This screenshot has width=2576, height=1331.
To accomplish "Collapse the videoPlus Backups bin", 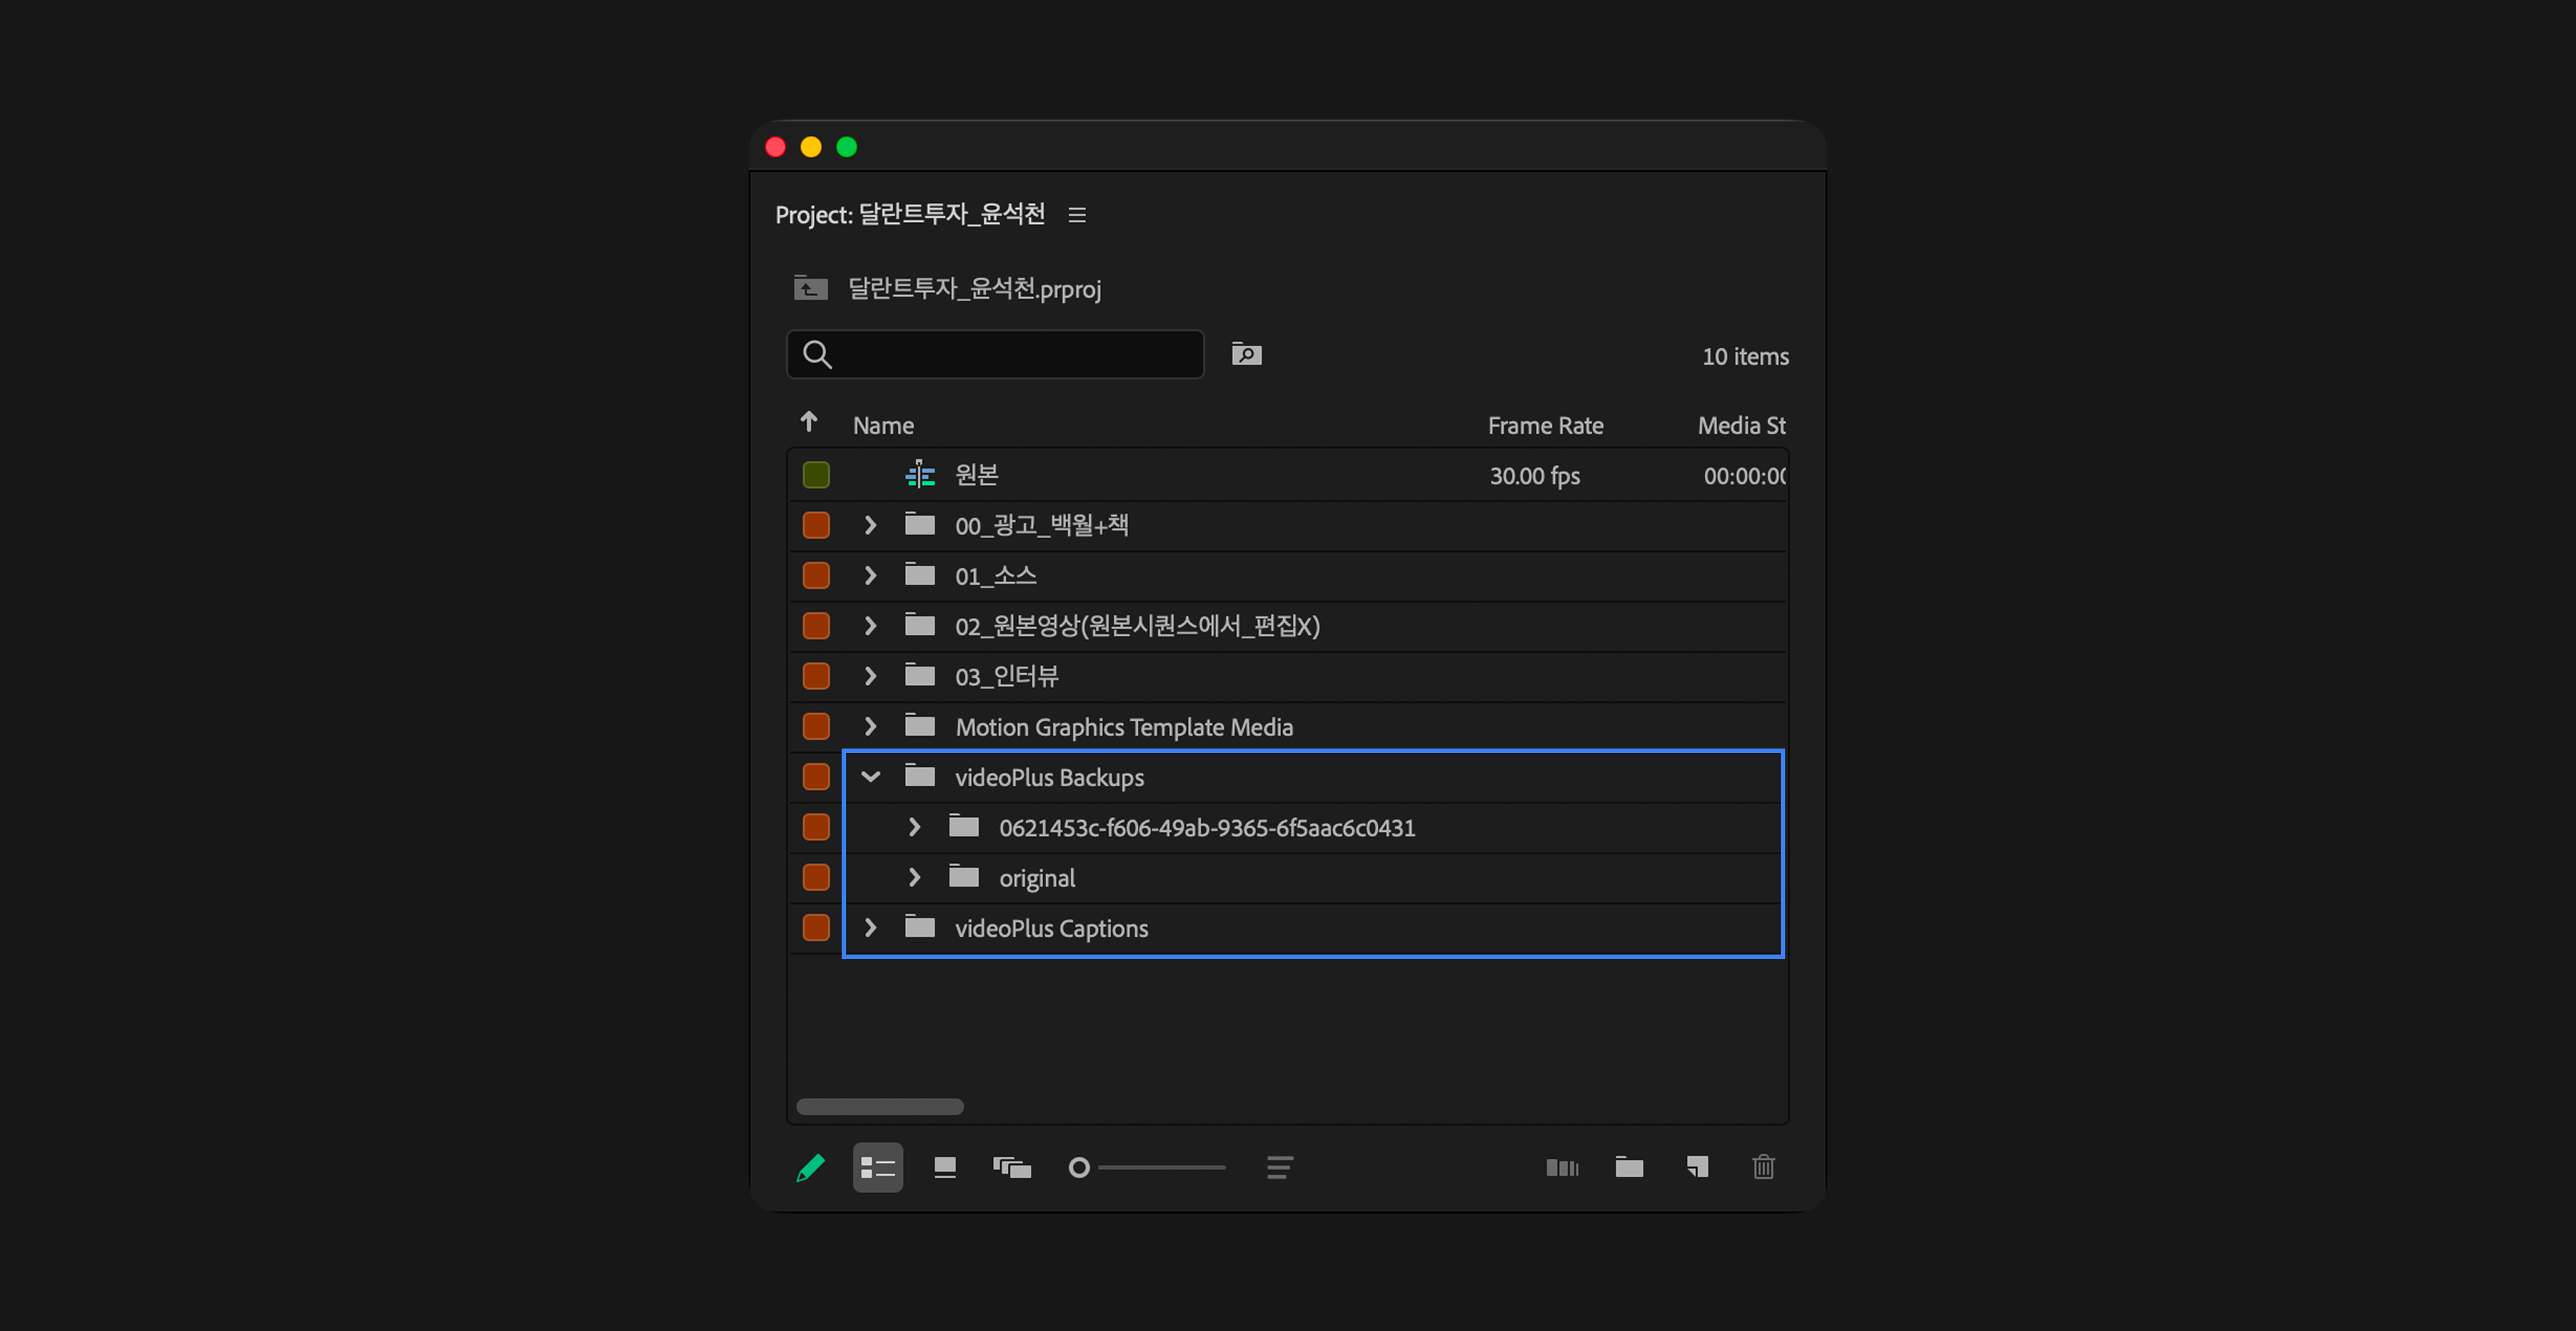I will point(870,777).
